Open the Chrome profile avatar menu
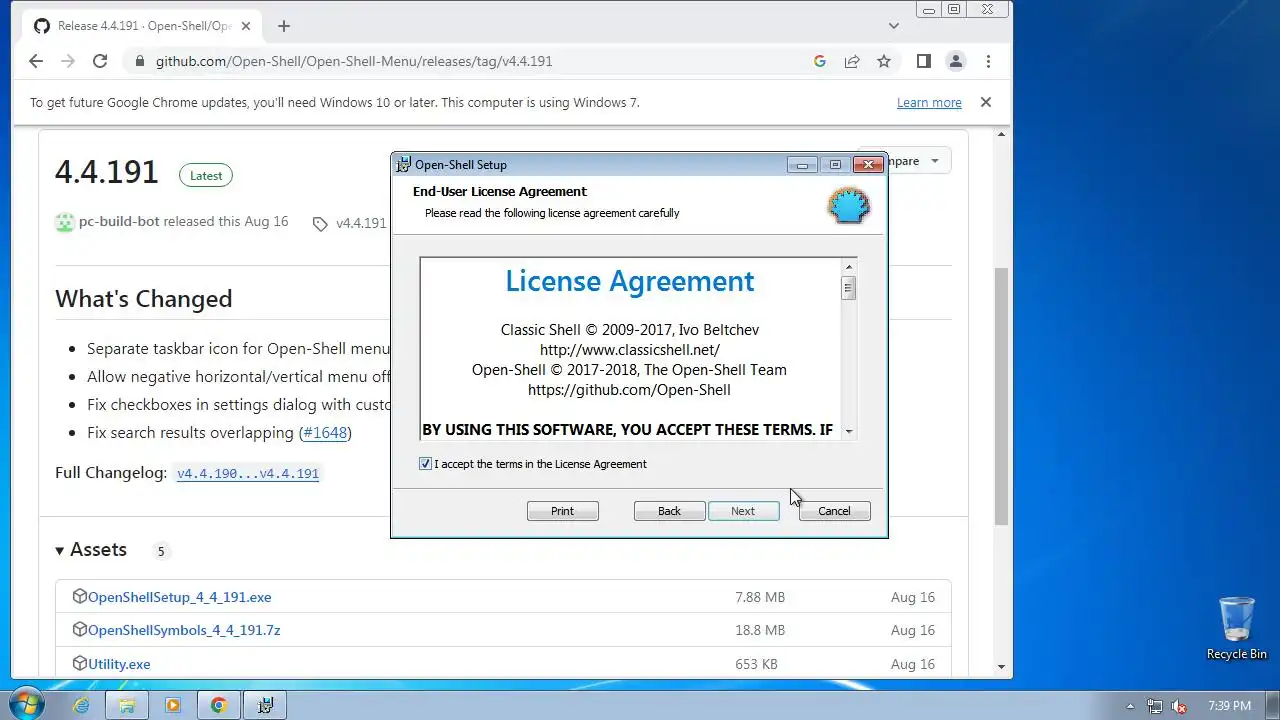The height and width of the screenshot is (720, 1280). (956, 61)
